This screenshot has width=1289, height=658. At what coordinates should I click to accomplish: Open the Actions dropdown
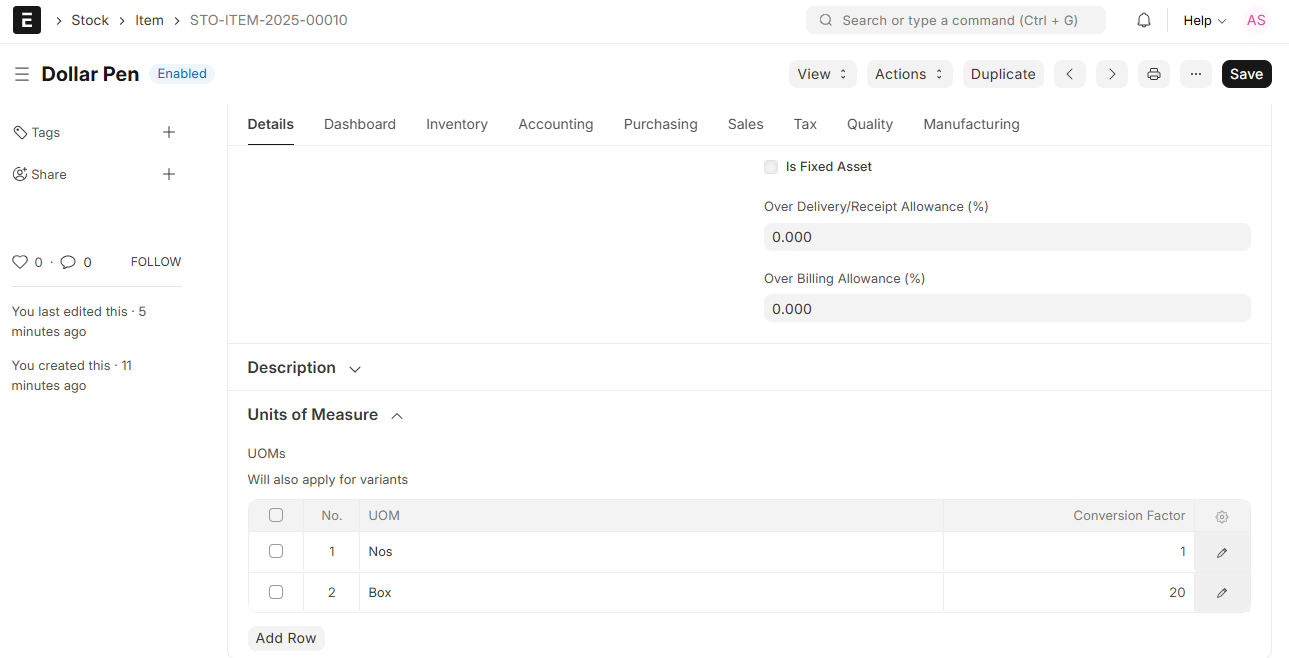pyautogui.click(x=909, y=74)
